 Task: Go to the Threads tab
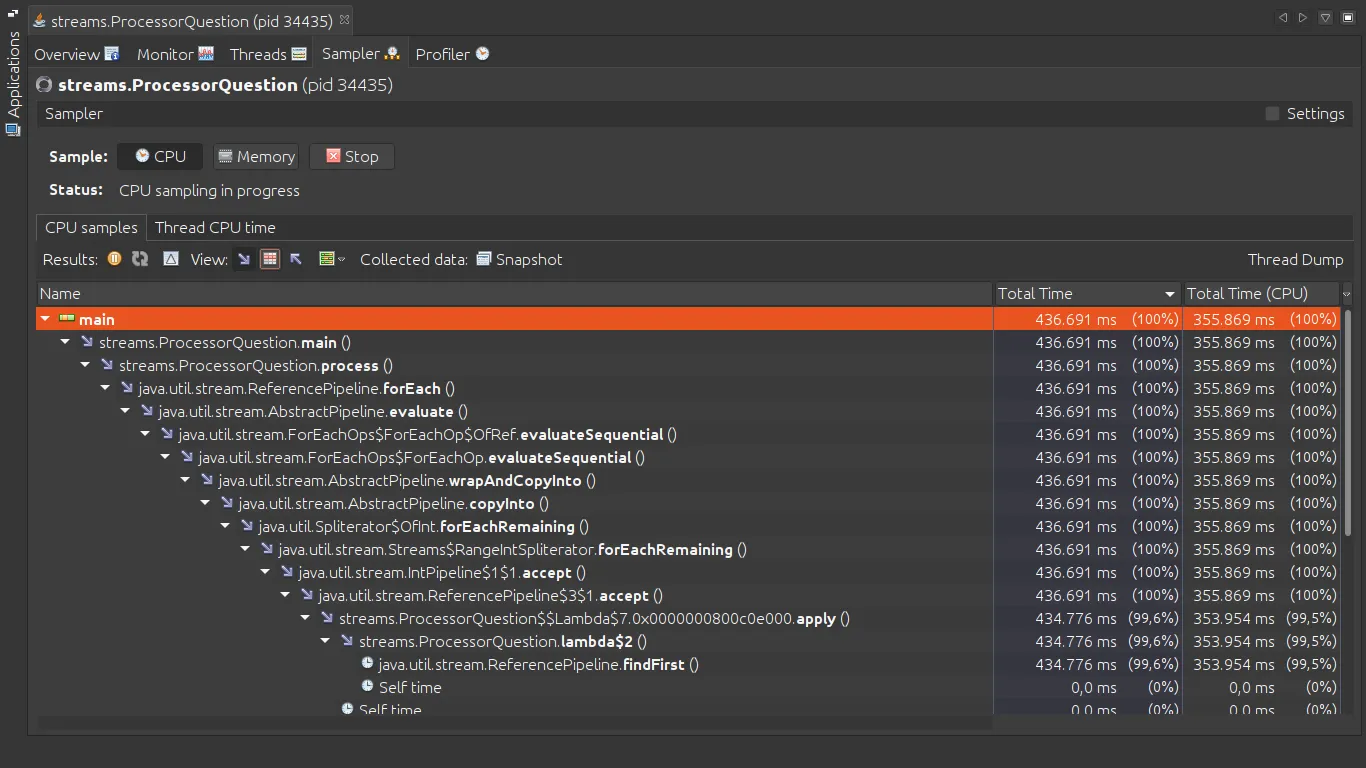click(x=268, y=54)
